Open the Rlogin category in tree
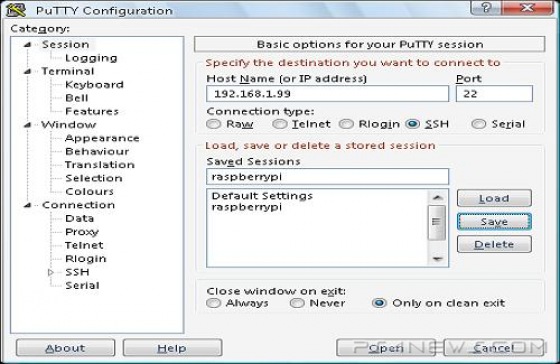 pyautogui.click(x=86, y=259)
